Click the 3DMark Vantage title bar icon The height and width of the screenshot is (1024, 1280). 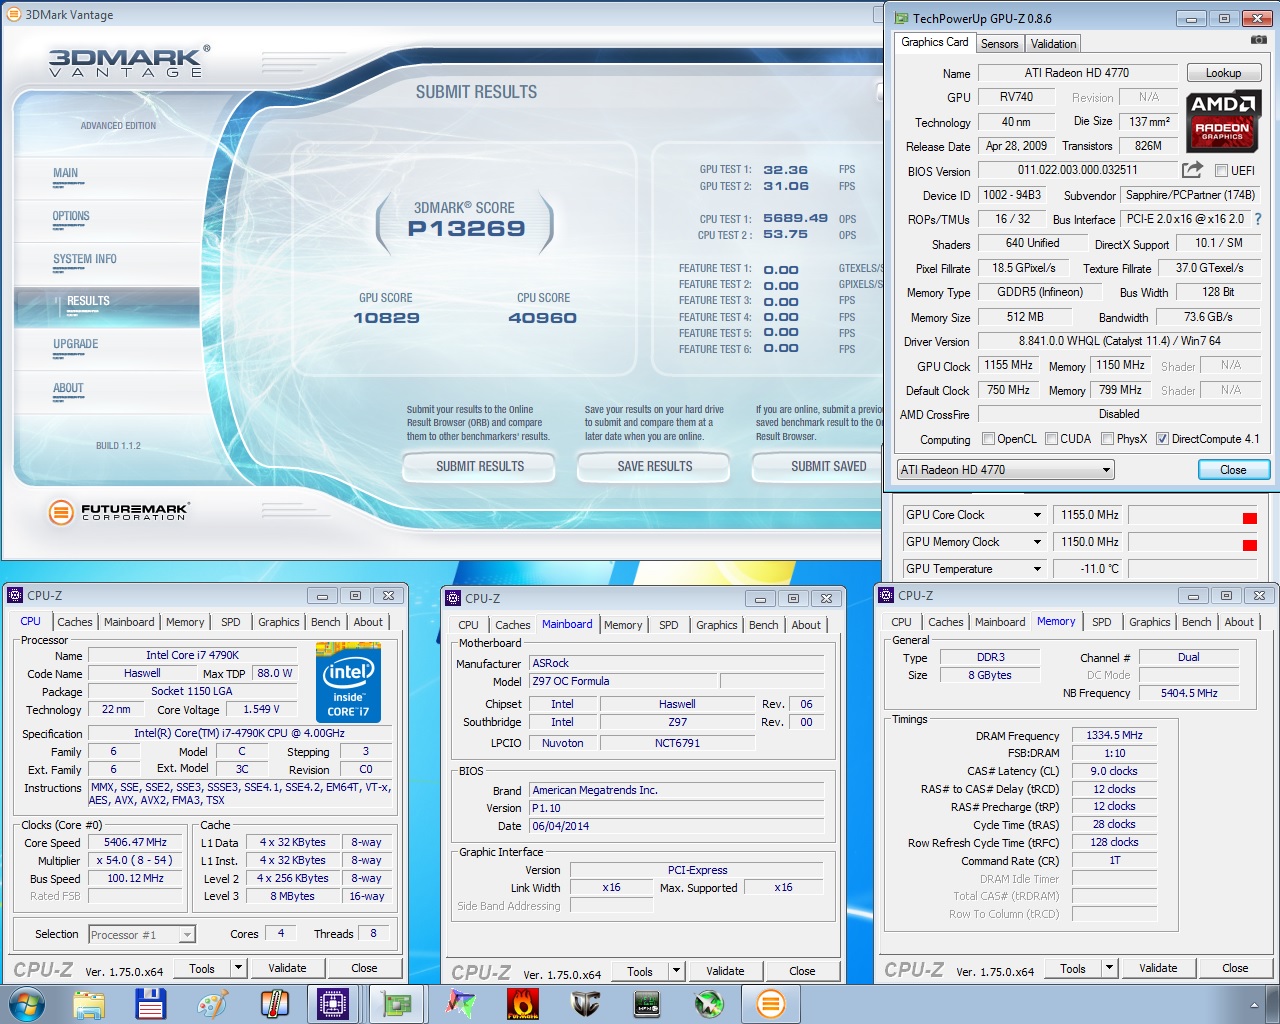14,15
